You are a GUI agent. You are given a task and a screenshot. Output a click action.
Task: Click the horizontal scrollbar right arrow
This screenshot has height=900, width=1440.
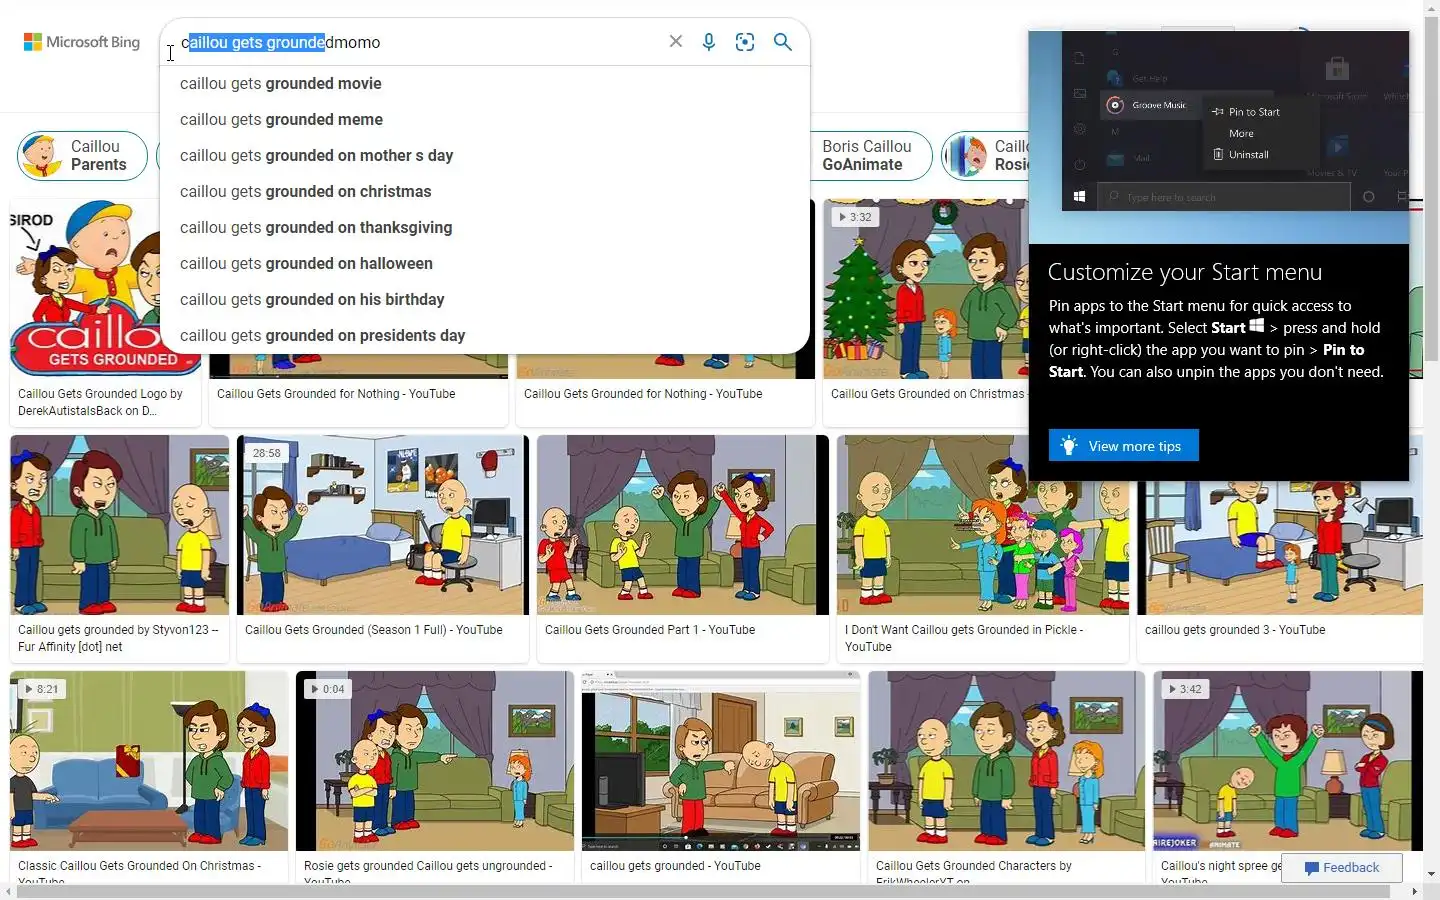pyautogui.click(x=1415, y=891)
